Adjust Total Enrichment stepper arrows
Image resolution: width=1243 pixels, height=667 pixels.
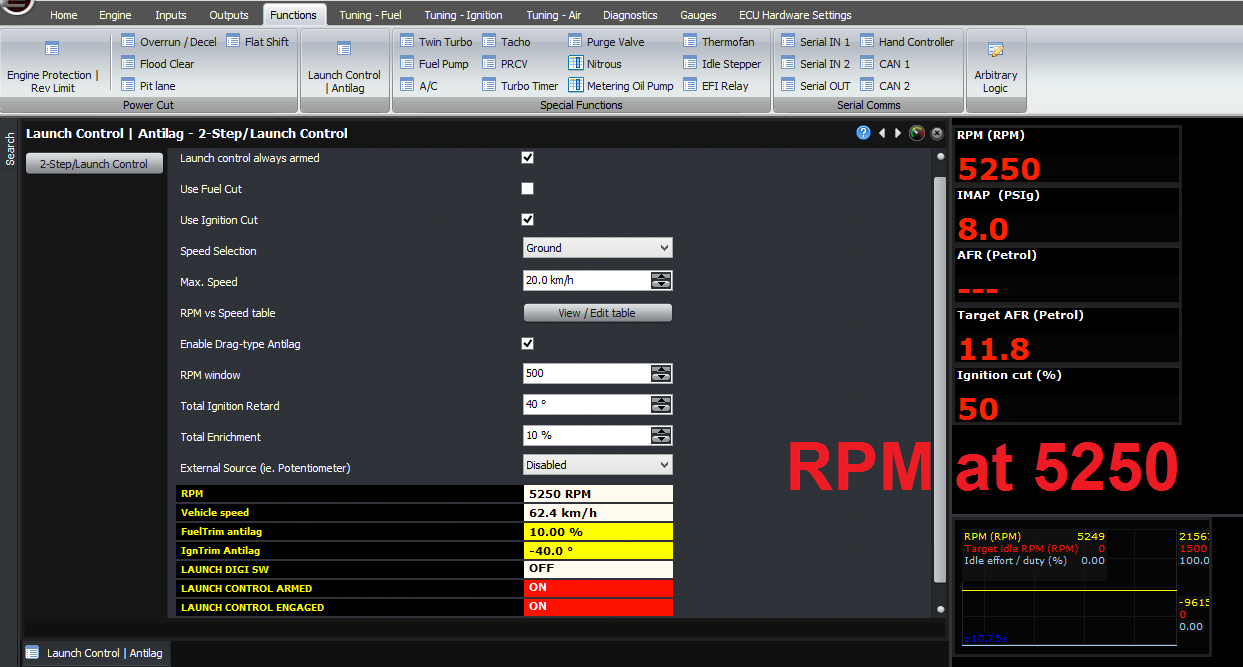[x=661, y=436]
